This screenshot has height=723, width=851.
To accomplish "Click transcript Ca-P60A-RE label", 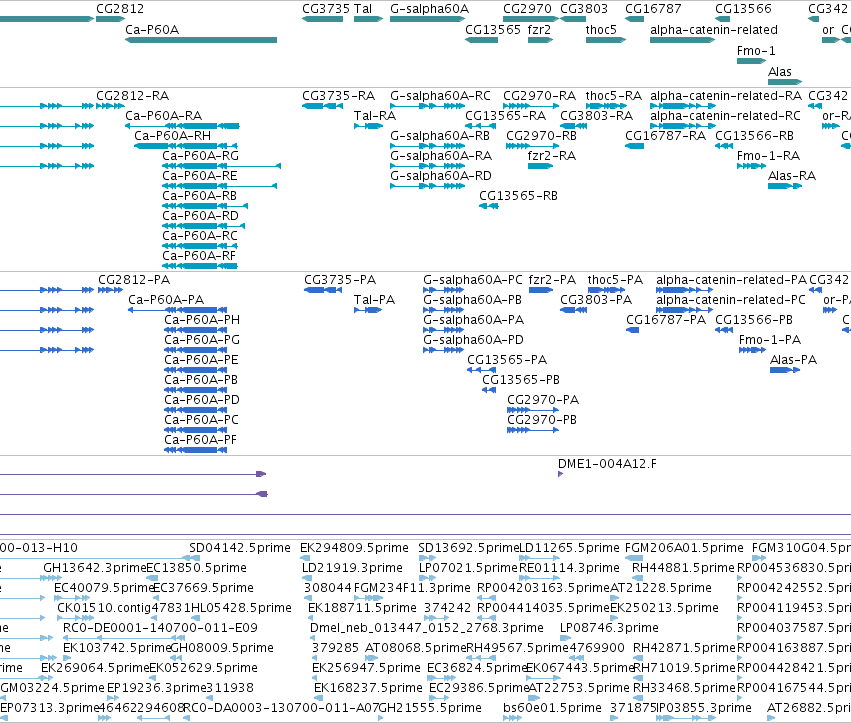I will click(200, 176).
